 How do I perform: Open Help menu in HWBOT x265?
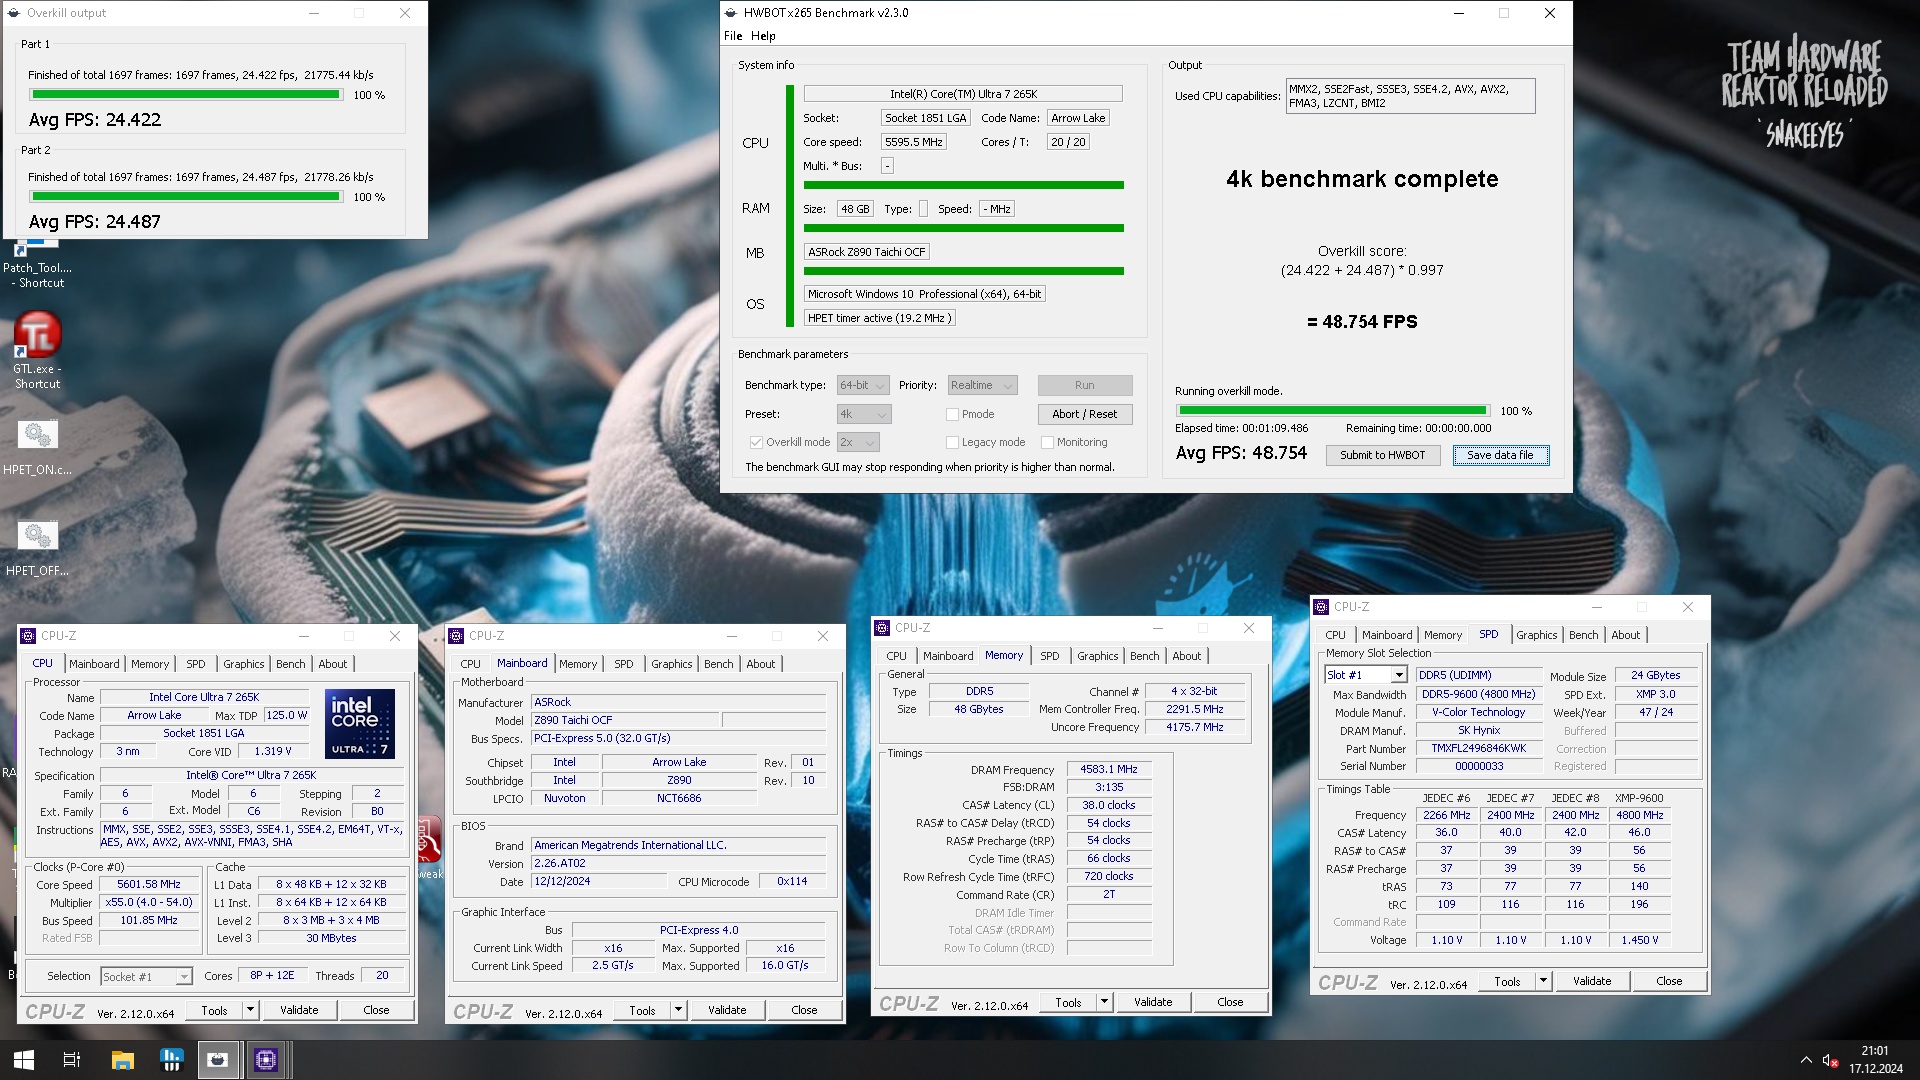coord(763,36)
